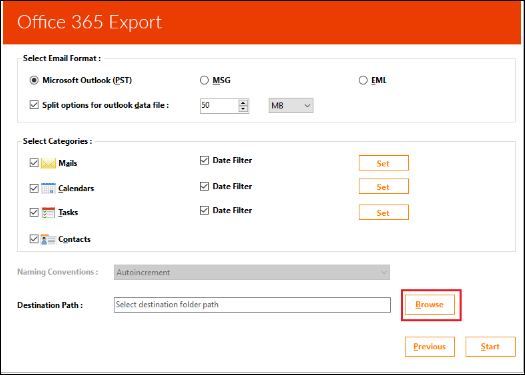The image size is (525, 375).
Task: Open the Naming Conventions Autoincrement dropdown
Action: pyautogui.click(x=252, y=272)
